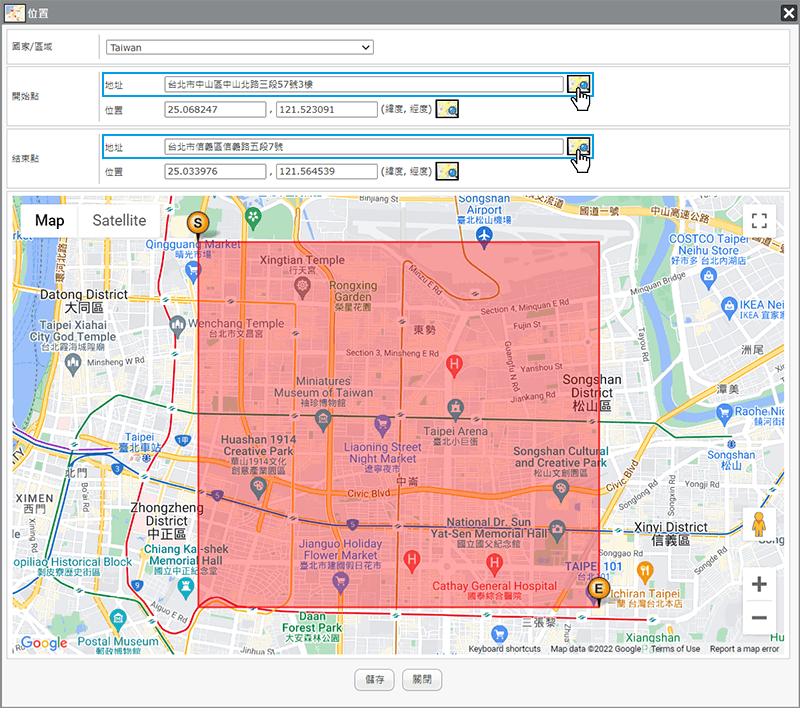Click the position dialog title icon
This screenshot has width=800, height=708.
point(14,13)
